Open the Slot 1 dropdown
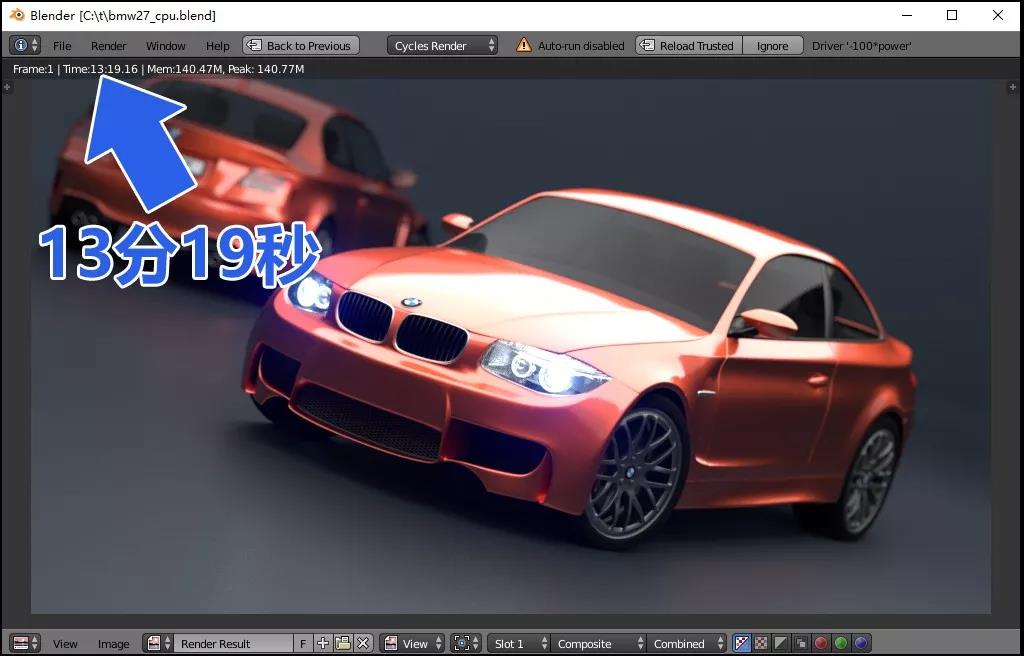Image resolution: width=1024 pixels, height=656 pixels. (519, 643)
